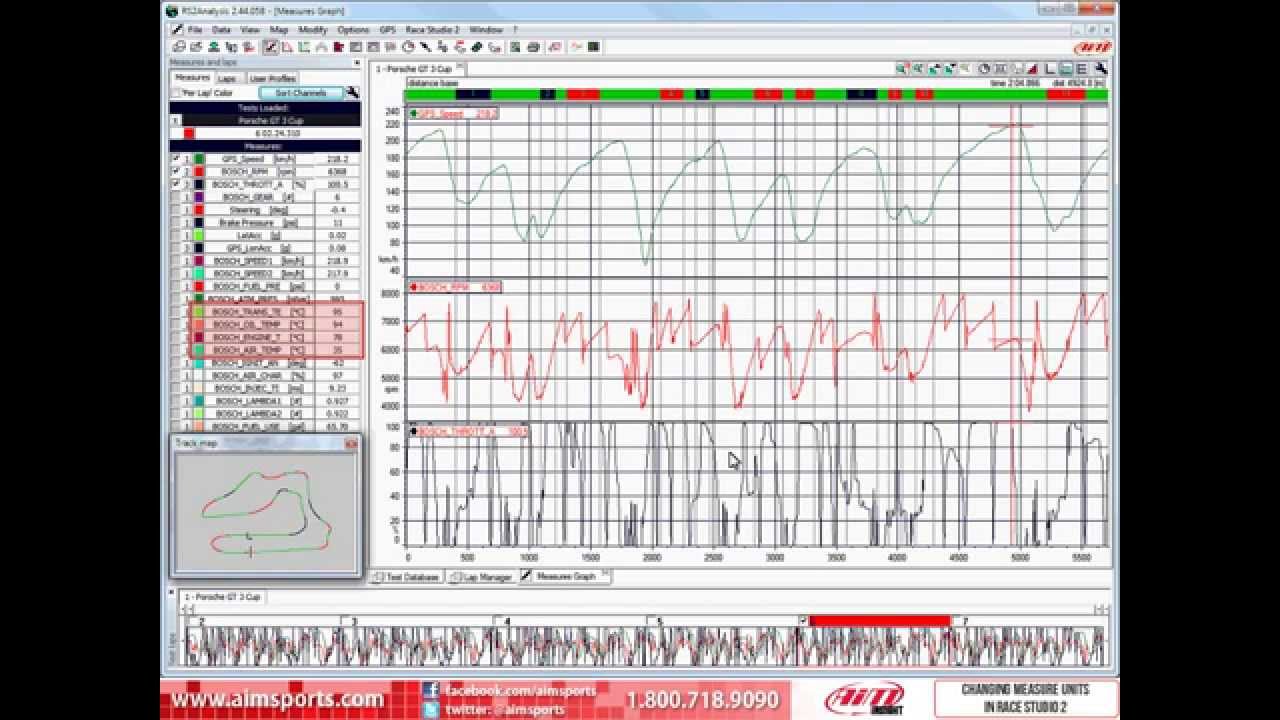Click the lap time 6 02.24.310 row
Image resolution: width=1280 pixels, height=720 pixels.
point(265,133)
